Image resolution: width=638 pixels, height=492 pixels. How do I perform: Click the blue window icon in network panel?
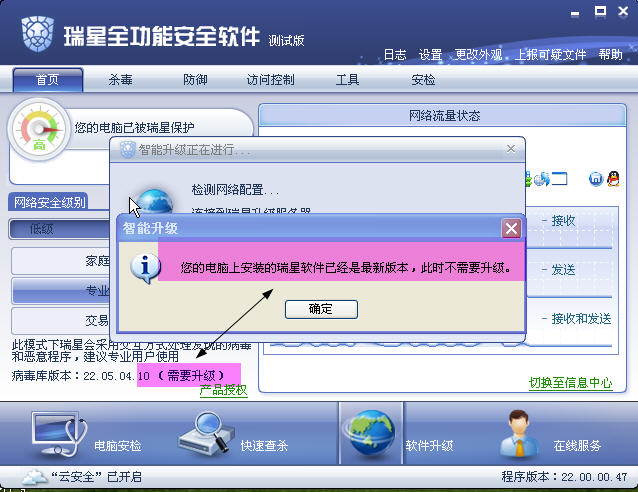559,179
